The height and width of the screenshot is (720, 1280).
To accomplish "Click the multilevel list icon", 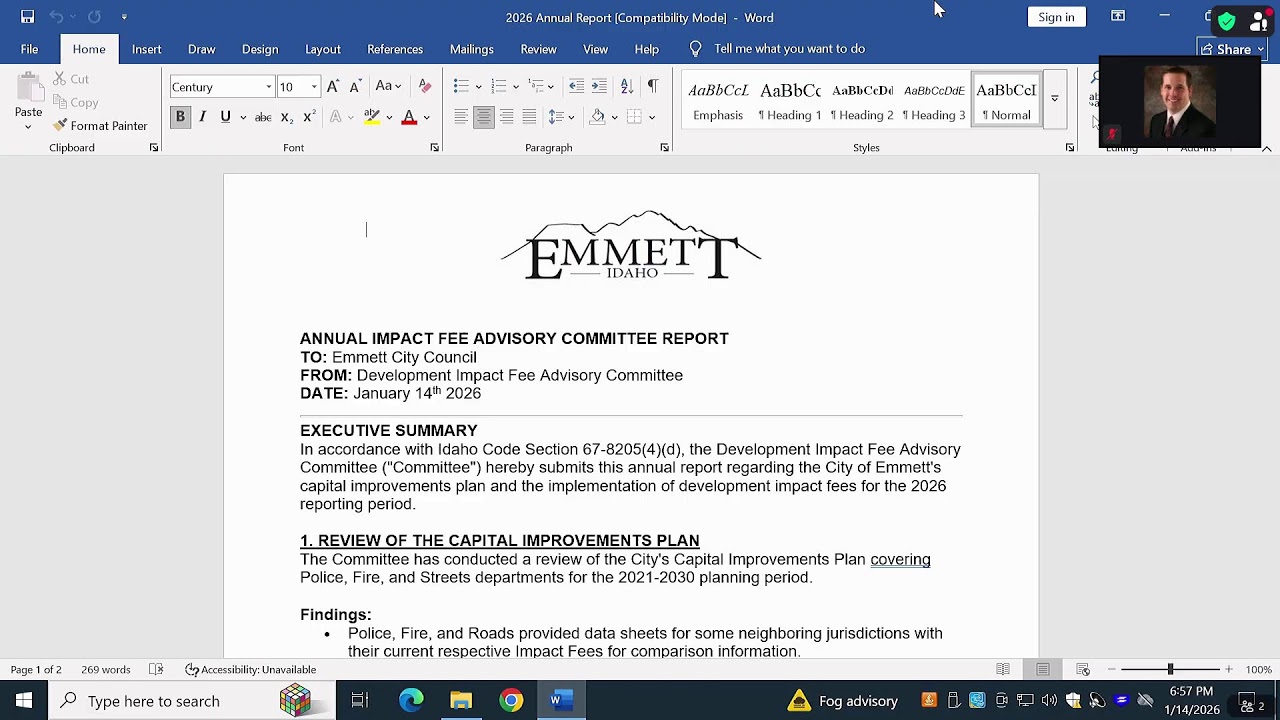I will coord(537,87).
